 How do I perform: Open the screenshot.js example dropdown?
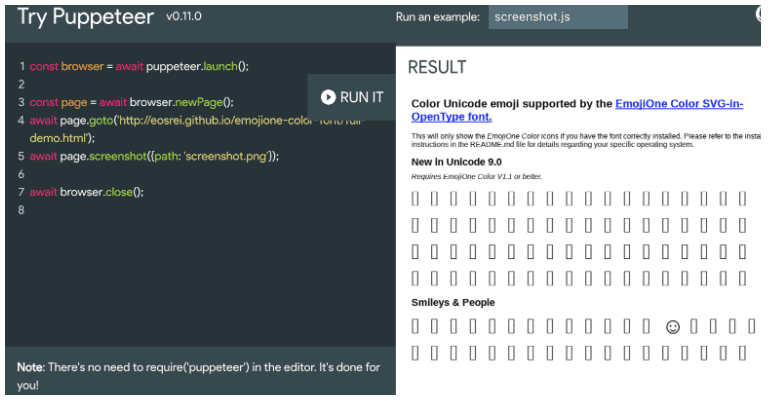558,17
